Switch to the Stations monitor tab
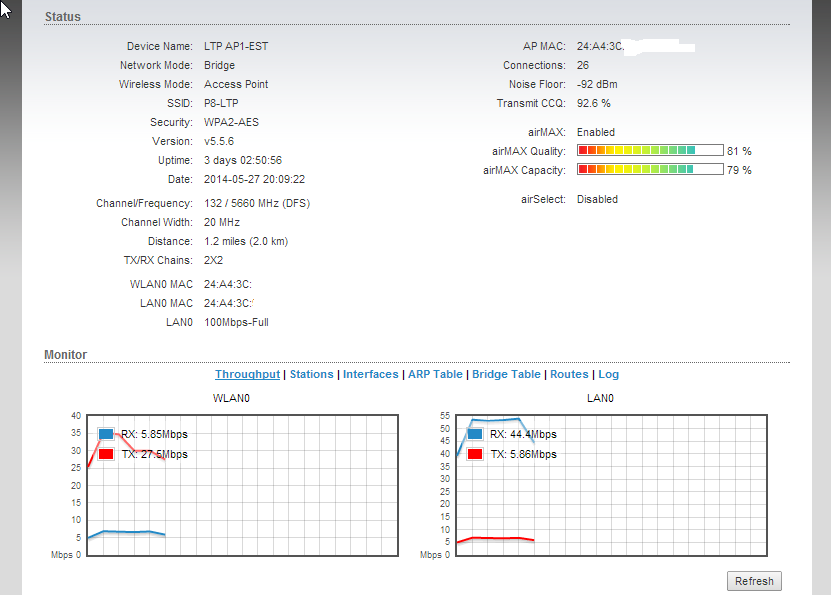Image resolution: width=831 pixels, height=595 pixels. pos(312,374)
